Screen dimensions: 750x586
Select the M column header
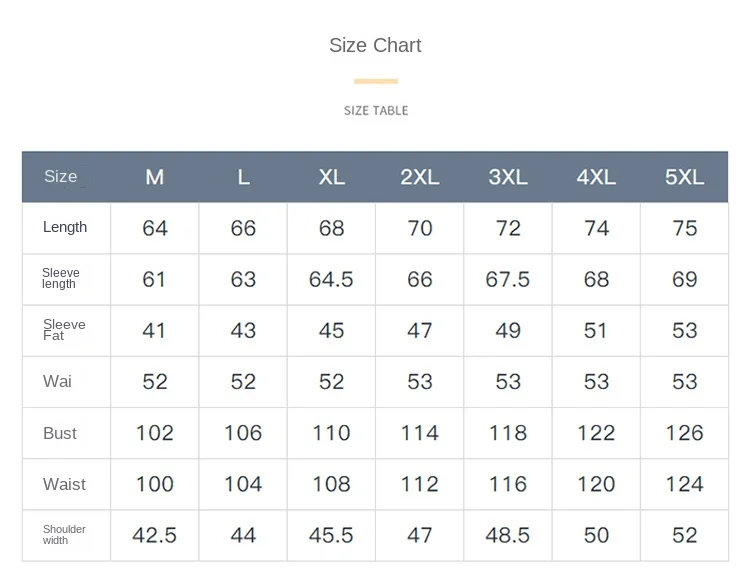[155, 177]
